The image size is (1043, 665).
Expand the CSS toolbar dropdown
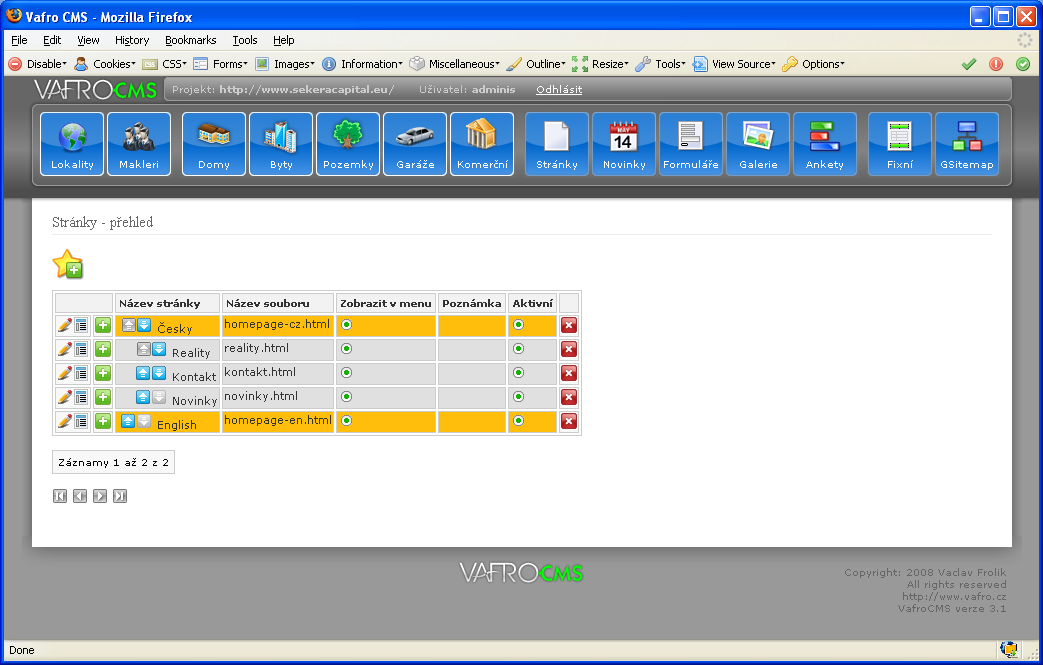click(x=165, y=64)
